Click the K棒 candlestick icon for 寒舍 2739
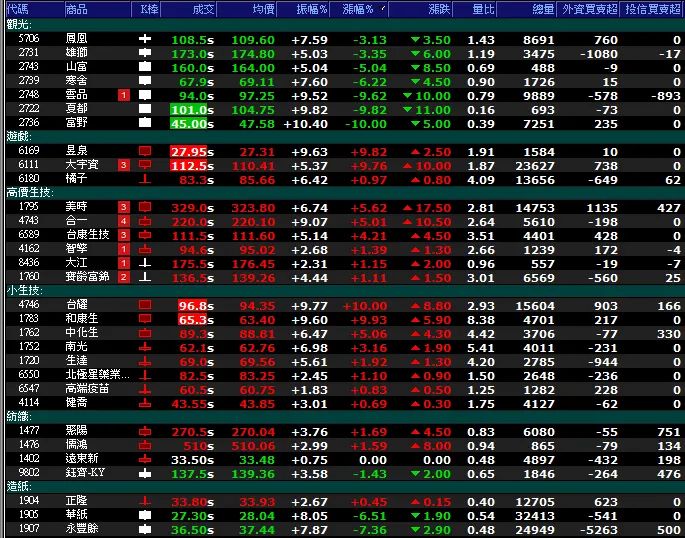Screen dimensions: 685x538 [x=145, y=81]
